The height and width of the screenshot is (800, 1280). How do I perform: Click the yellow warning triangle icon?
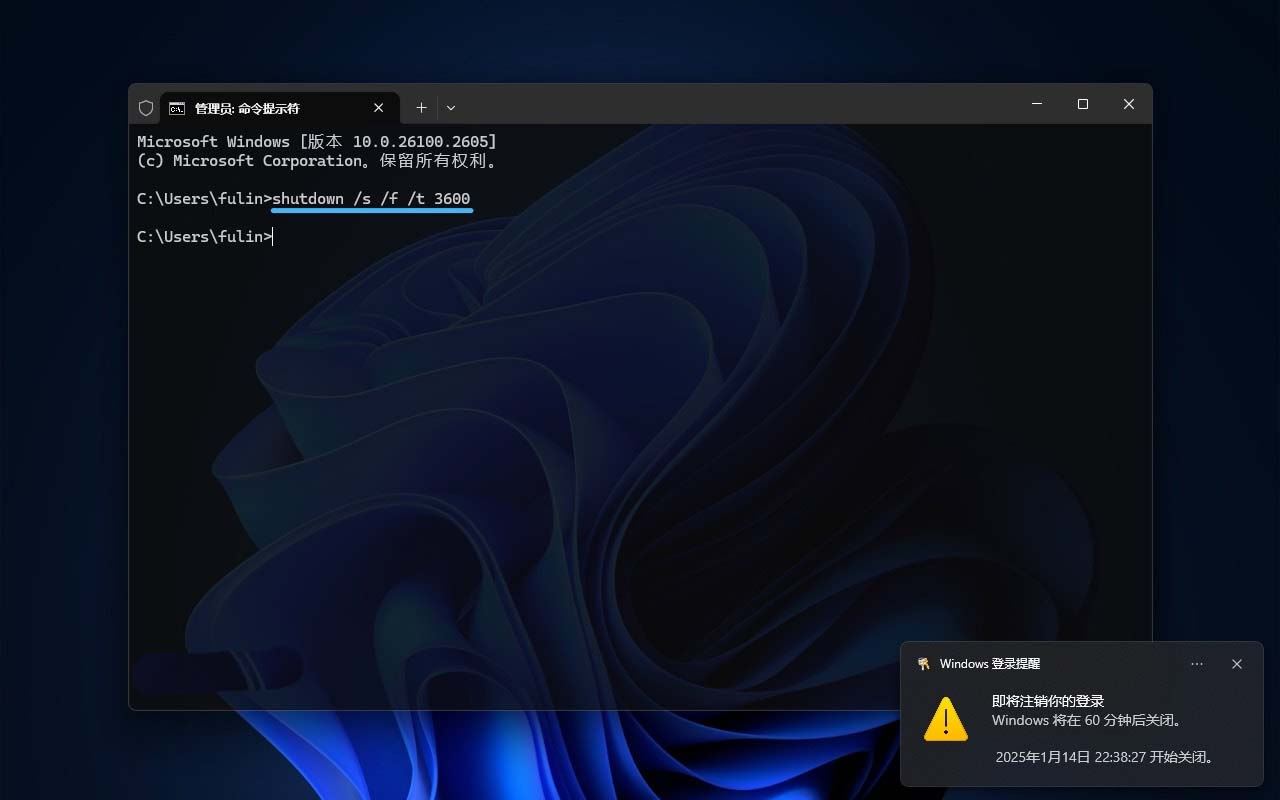(x=945, y=720)
